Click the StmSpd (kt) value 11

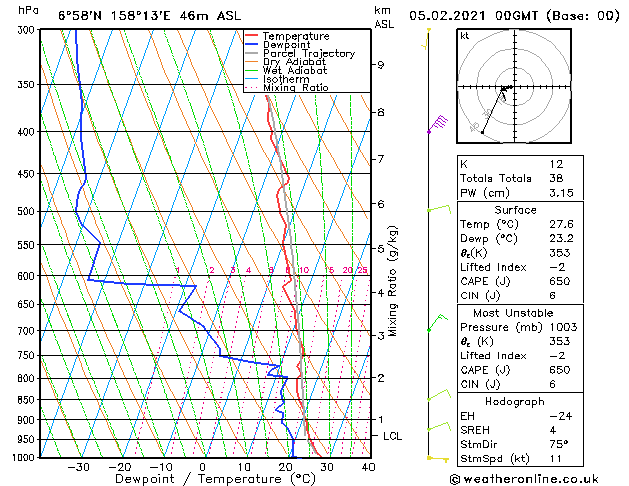[x=556, y=458]
